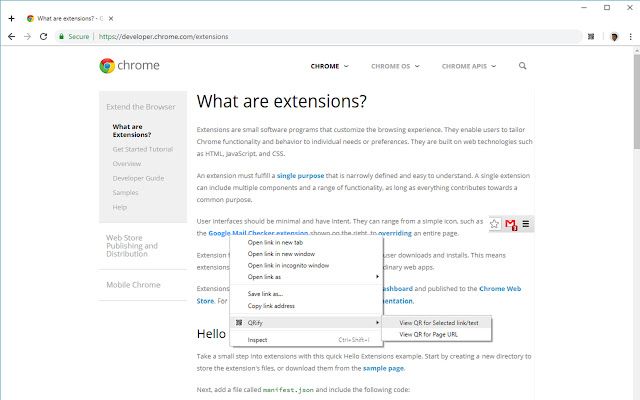Expand the 'Open link as' submenu arrow
The width and height of the screenshot is (640, 400).
pos(377,277)
